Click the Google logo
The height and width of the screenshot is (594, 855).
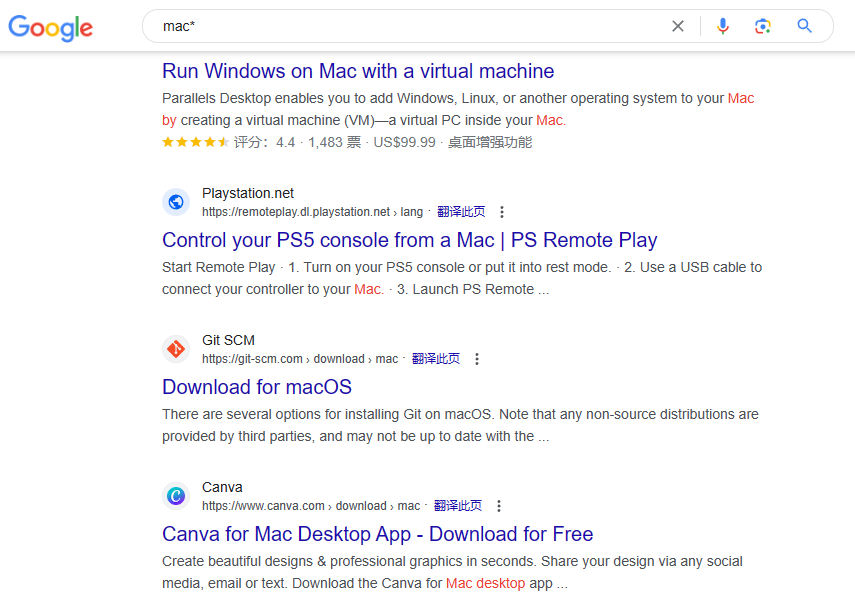[x=51, y=27]
